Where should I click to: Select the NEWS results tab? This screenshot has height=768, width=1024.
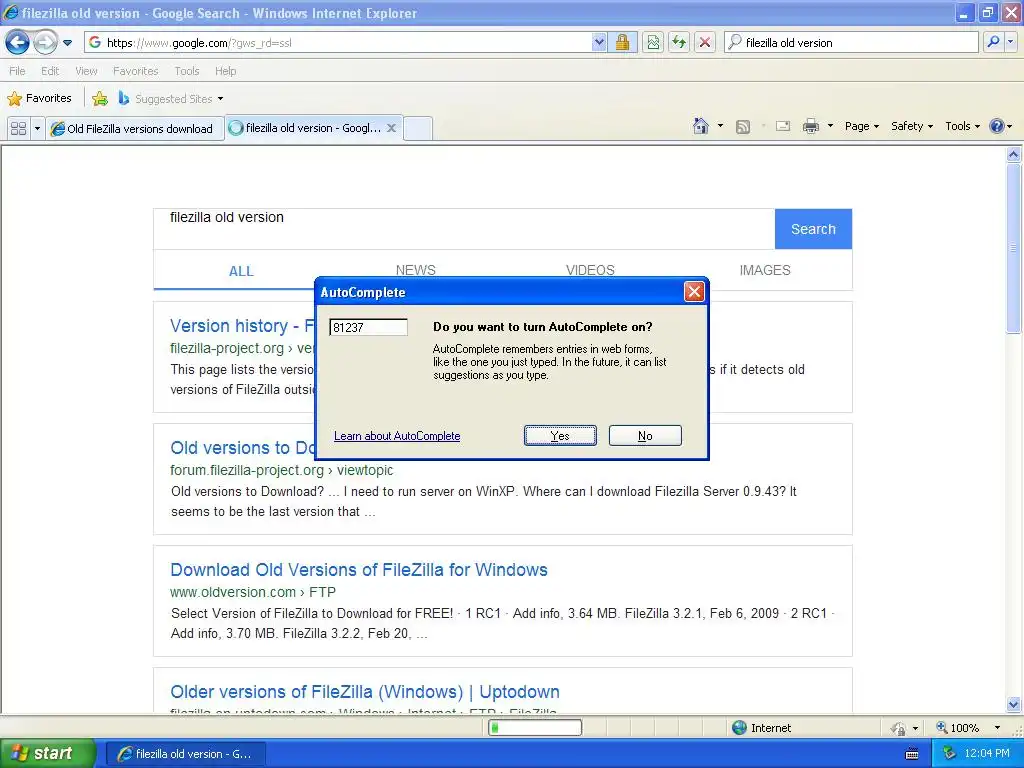[x=415, y=270]
